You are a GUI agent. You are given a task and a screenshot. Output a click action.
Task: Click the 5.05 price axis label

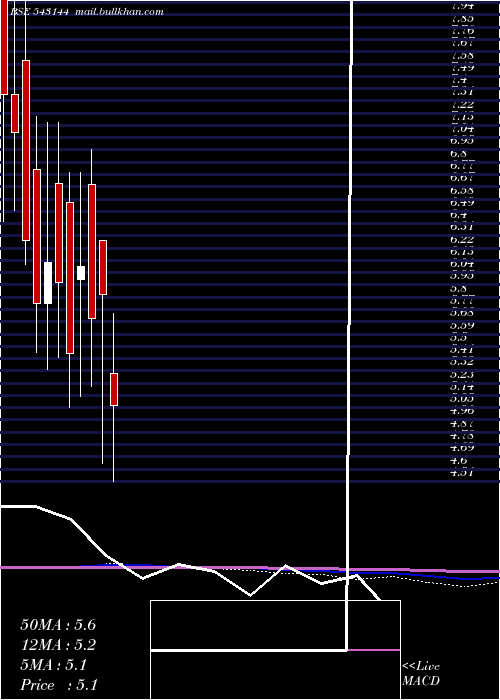click(462, 399)
